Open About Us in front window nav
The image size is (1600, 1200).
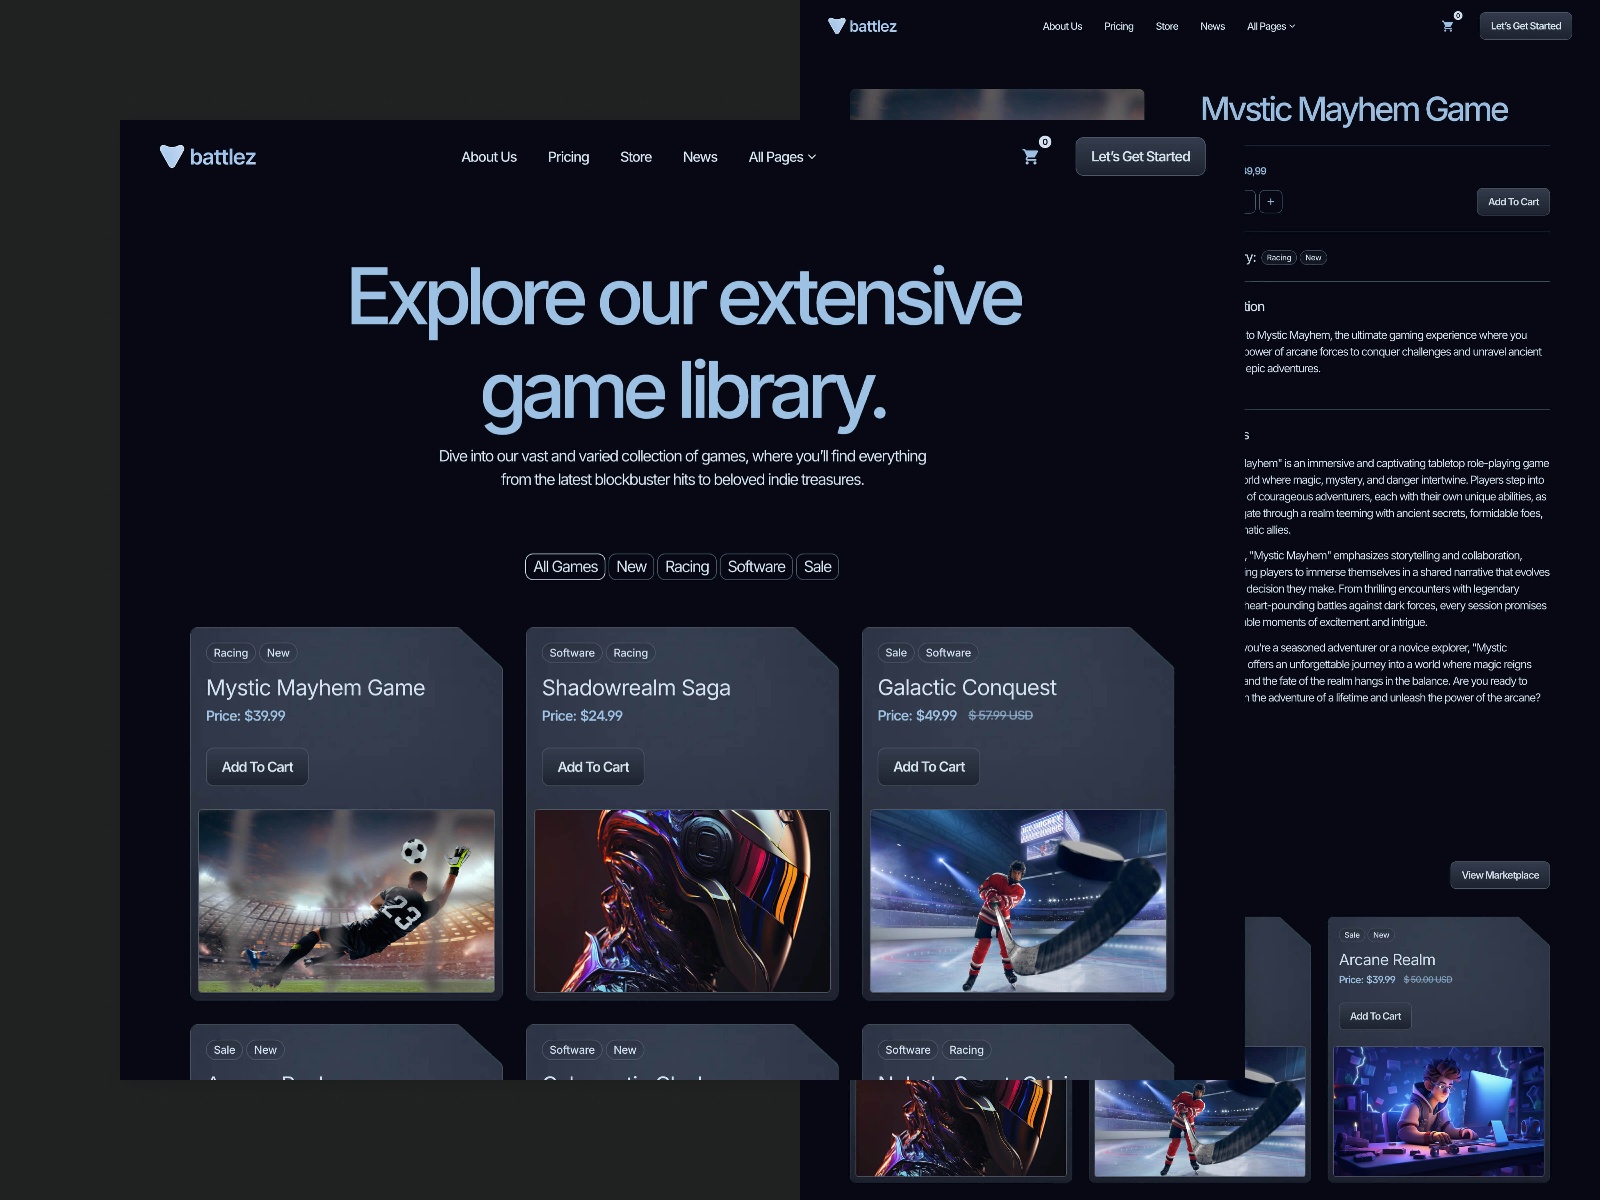pyautogui.click(x=489, y=157)
